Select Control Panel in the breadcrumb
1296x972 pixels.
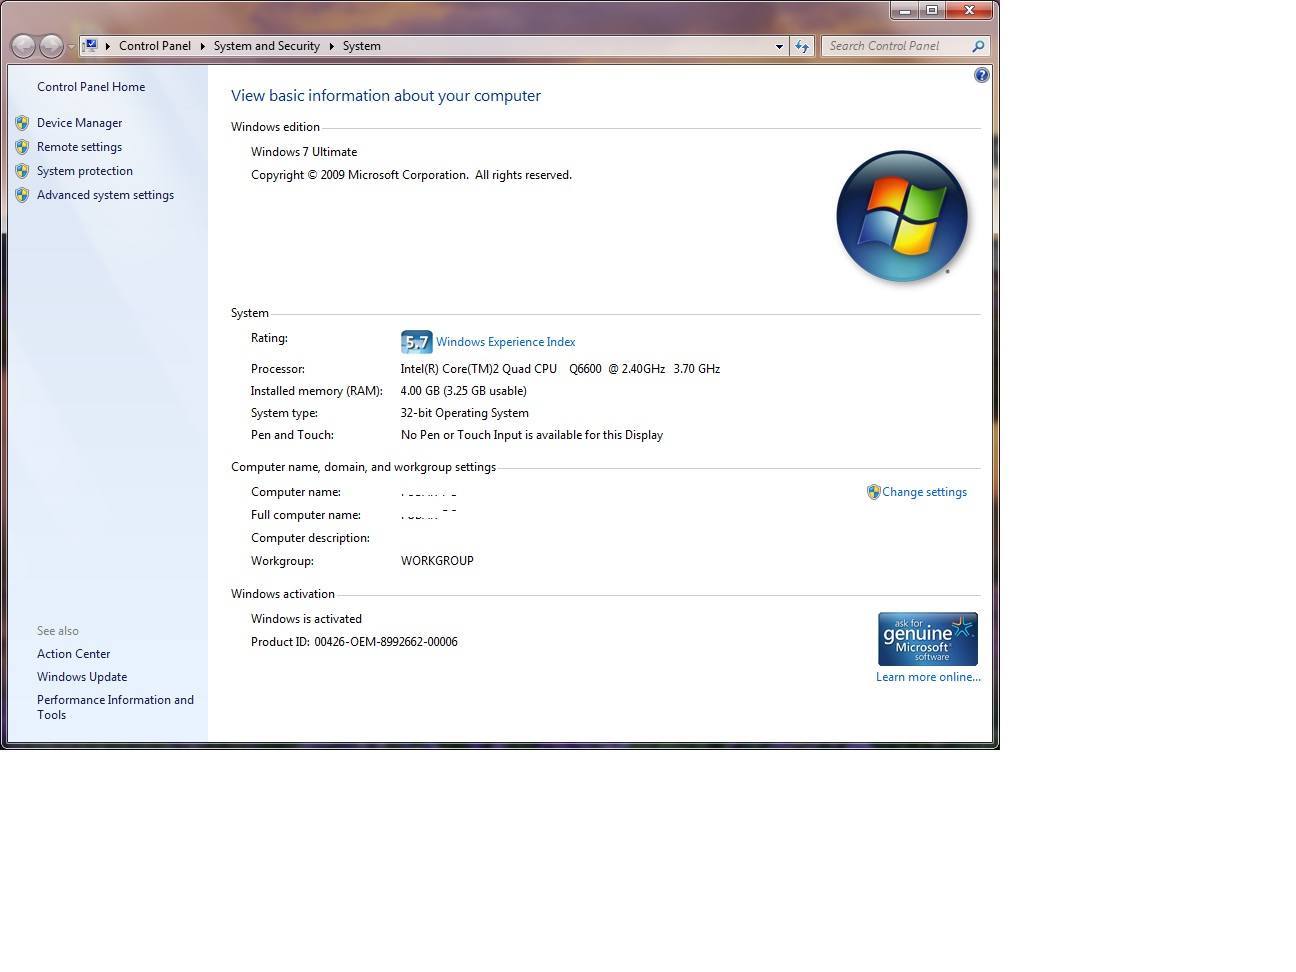[x=155, y=46]
